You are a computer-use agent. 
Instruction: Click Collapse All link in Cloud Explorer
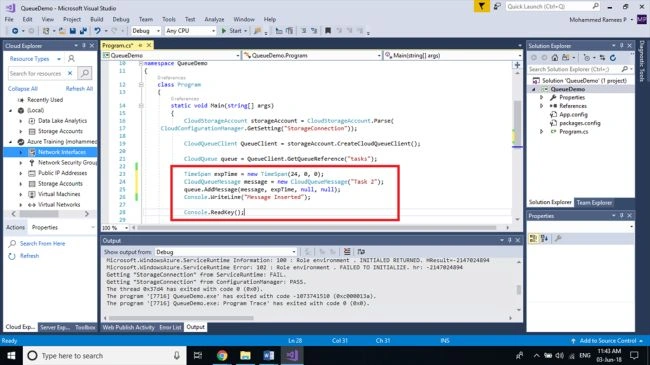23,88
